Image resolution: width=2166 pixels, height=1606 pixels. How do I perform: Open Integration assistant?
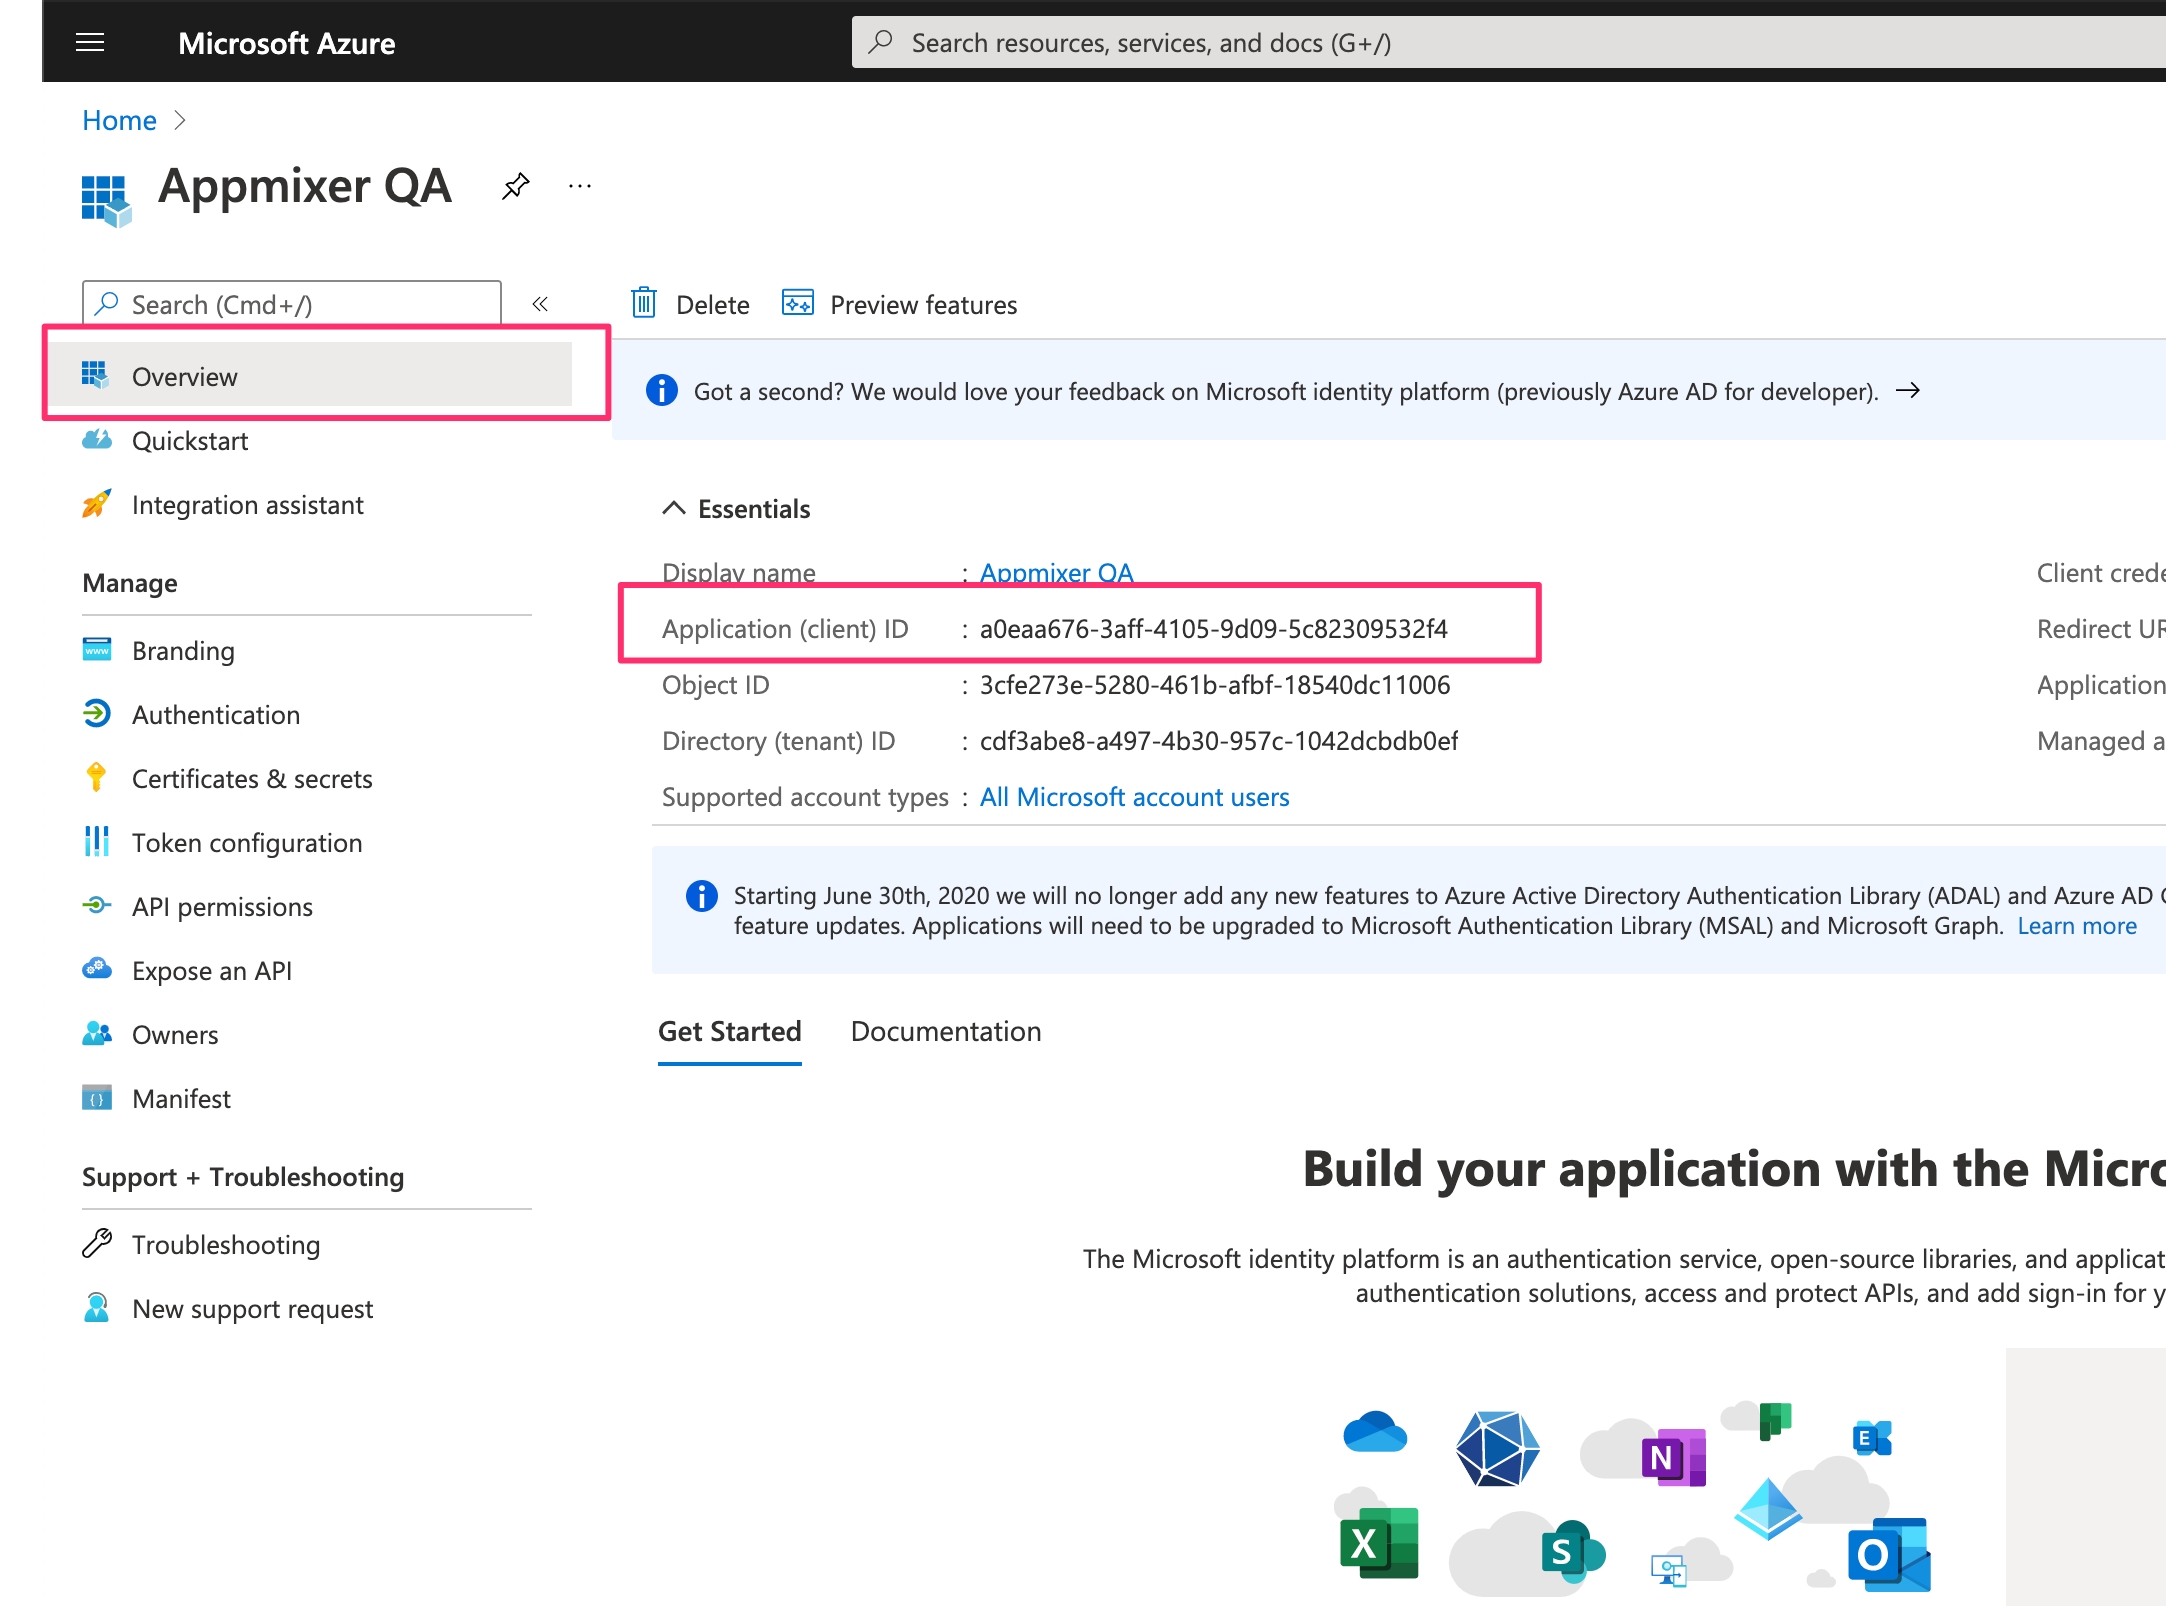[247, 505]
